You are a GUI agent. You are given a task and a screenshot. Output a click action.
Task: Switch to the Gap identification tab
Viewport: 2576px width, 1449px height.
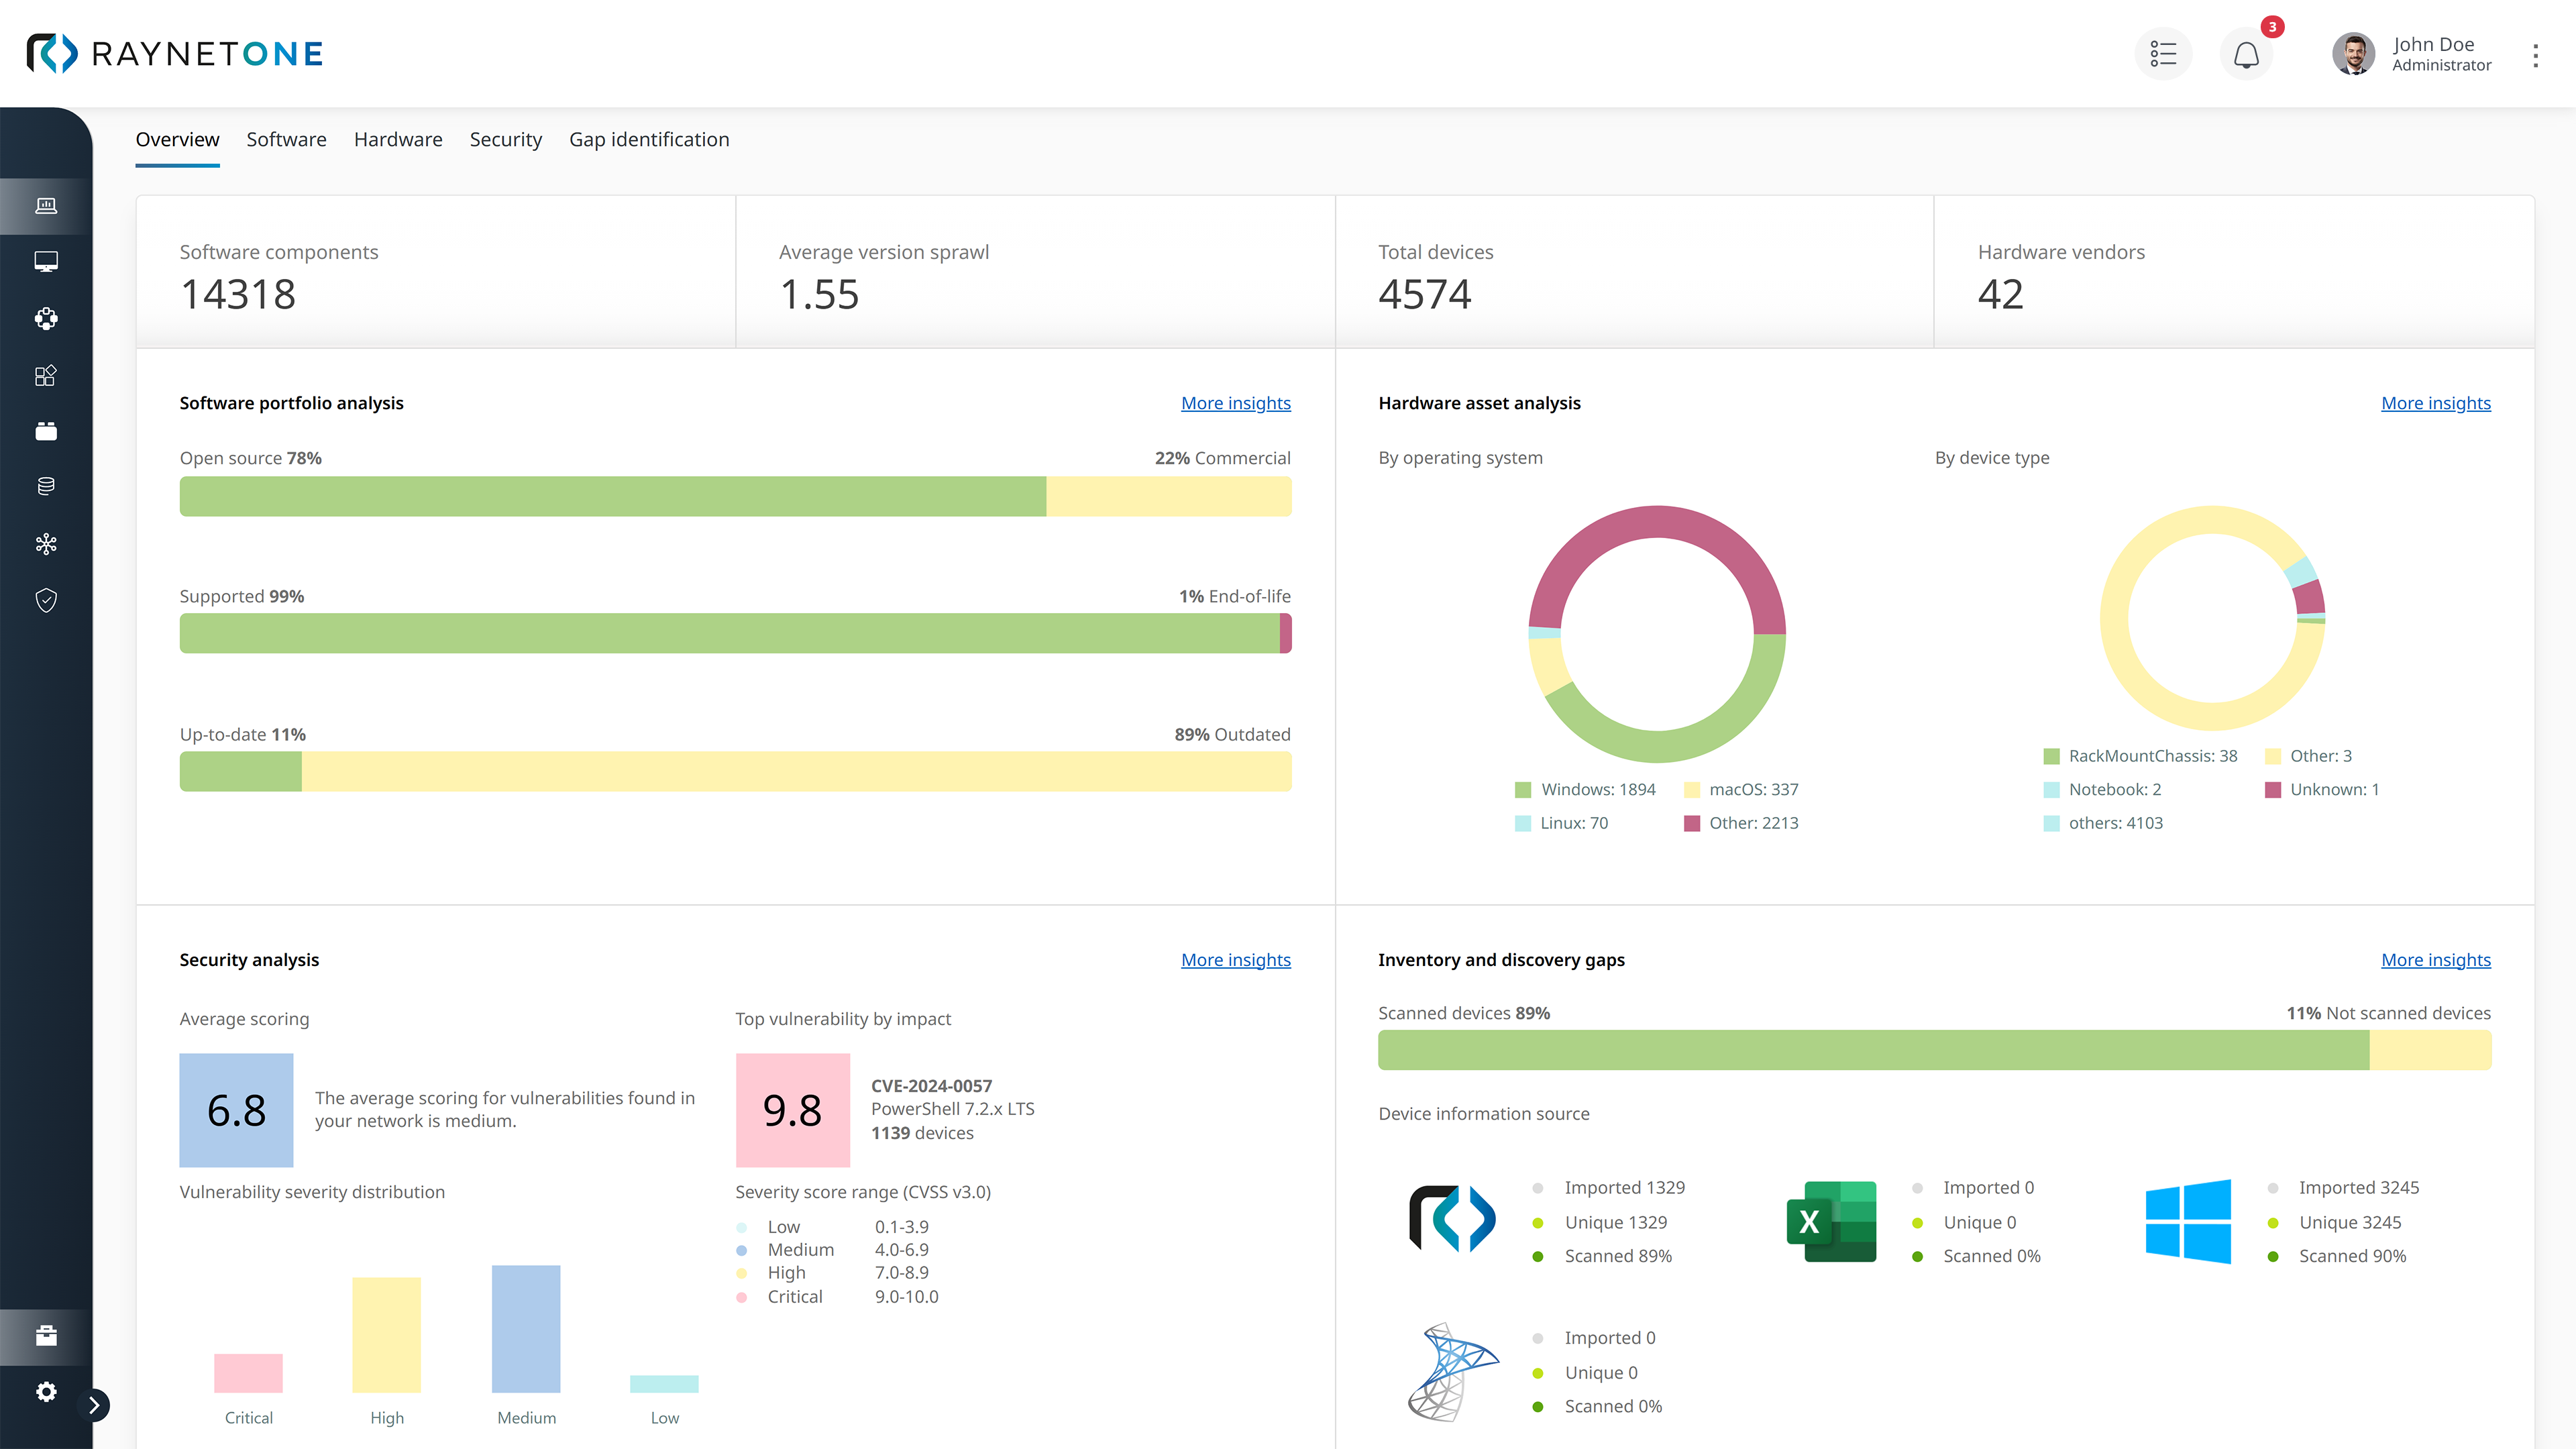pyautogui.click(x=649, y=140)
